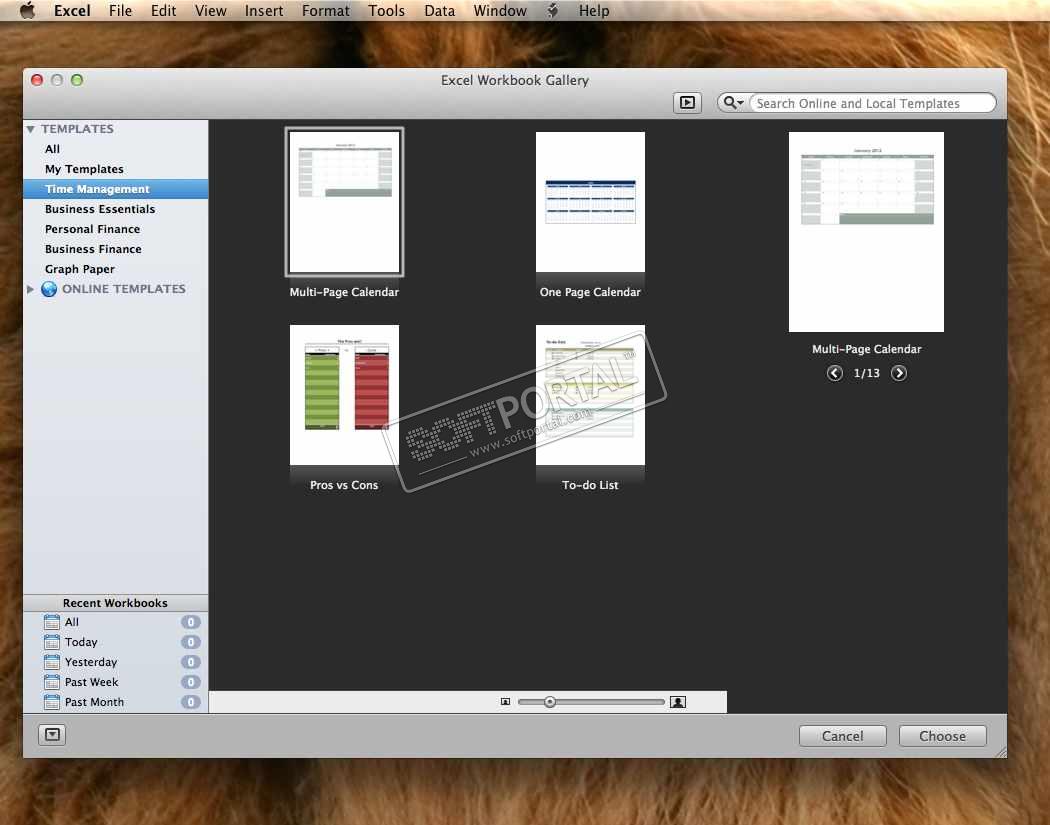This screenshot has width=1050, height=825.
Task: Open the Window menu
Action: pyautogui.click(x=500, y=11)
